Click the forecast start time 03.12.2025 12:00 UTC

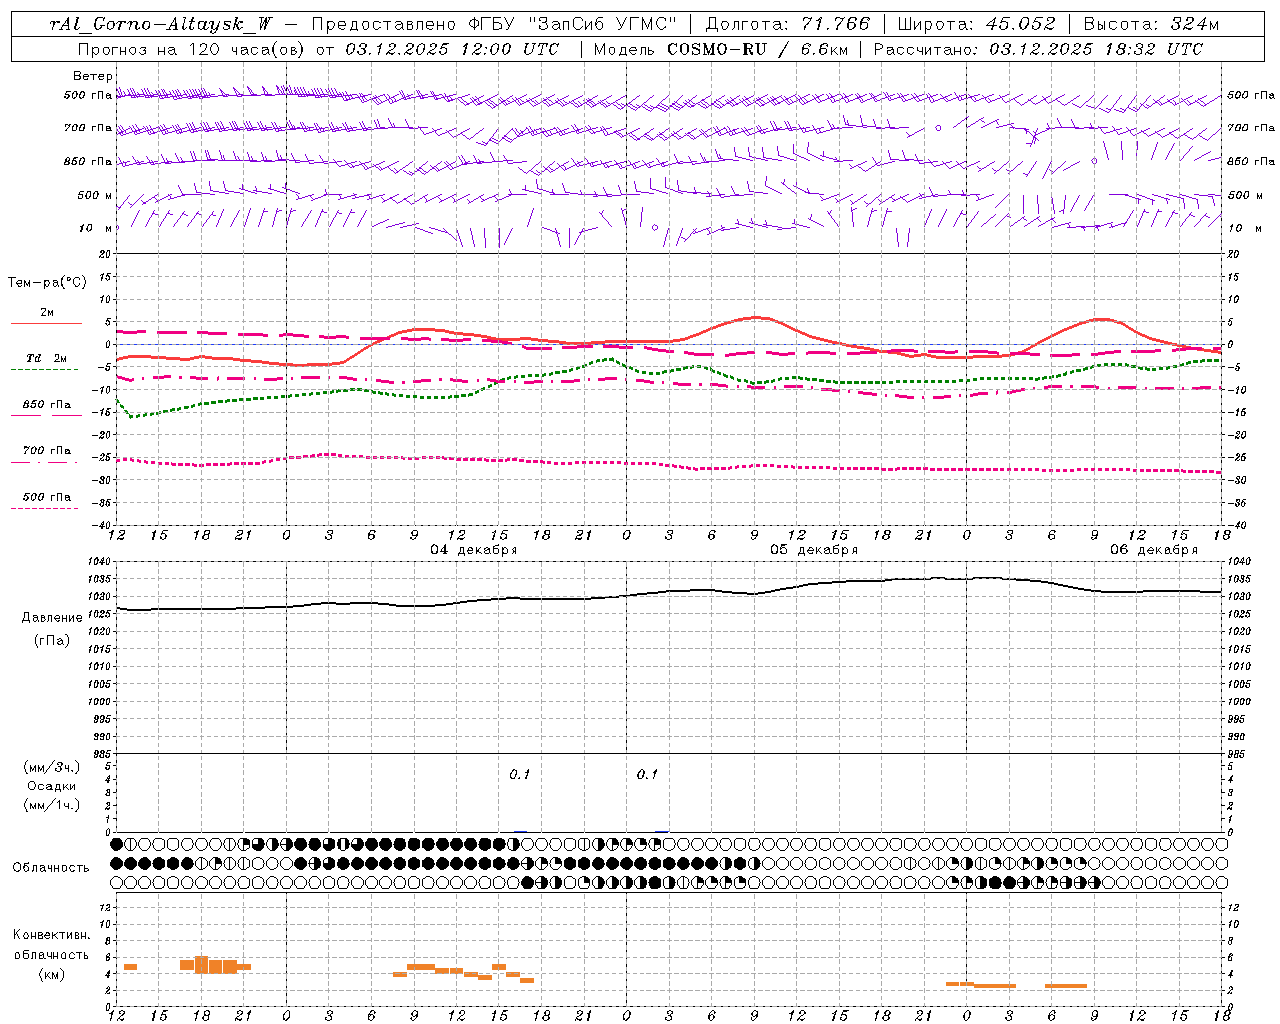pos(452,49)
